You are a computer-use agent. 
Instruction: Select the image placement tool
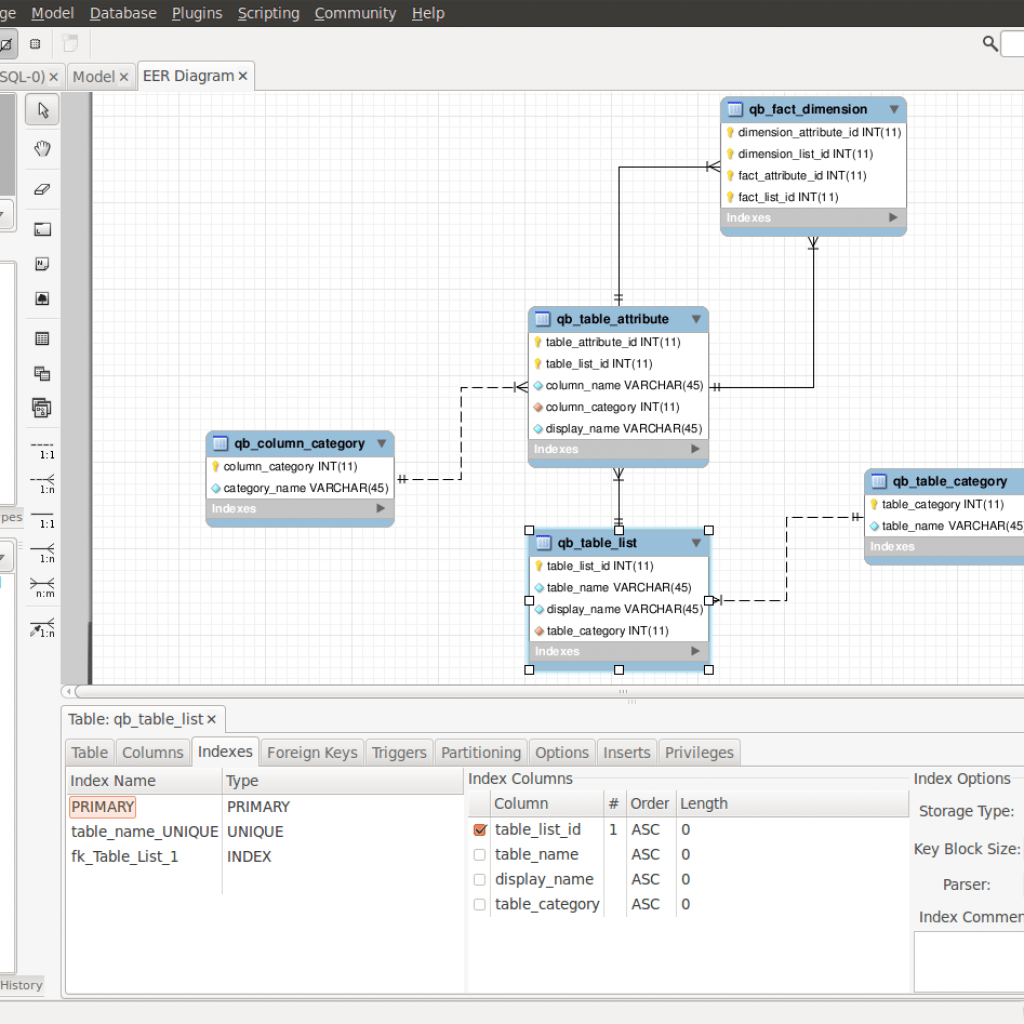coord(41,298)
